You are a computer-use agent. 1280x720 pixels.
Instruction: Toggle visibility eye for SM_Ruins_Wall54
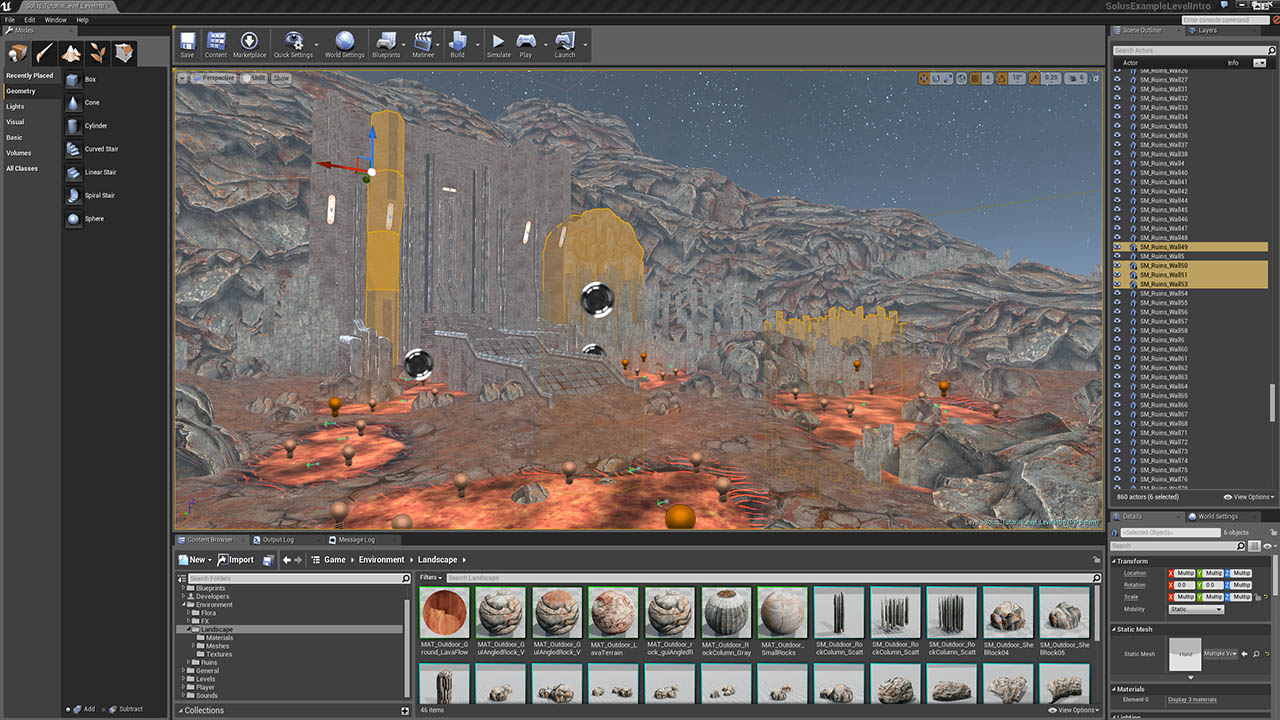[1118, 294]
